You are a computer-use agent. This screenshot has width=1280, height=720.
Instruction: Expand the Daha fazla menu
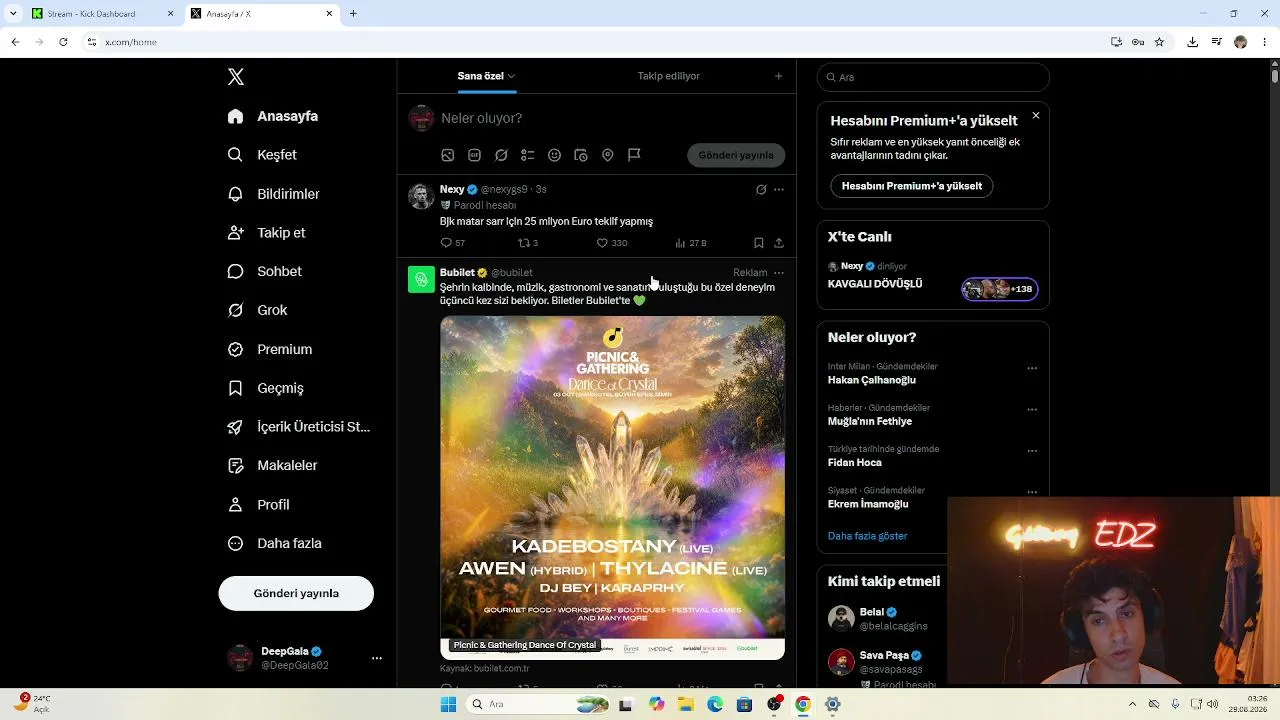click(275, 543)
